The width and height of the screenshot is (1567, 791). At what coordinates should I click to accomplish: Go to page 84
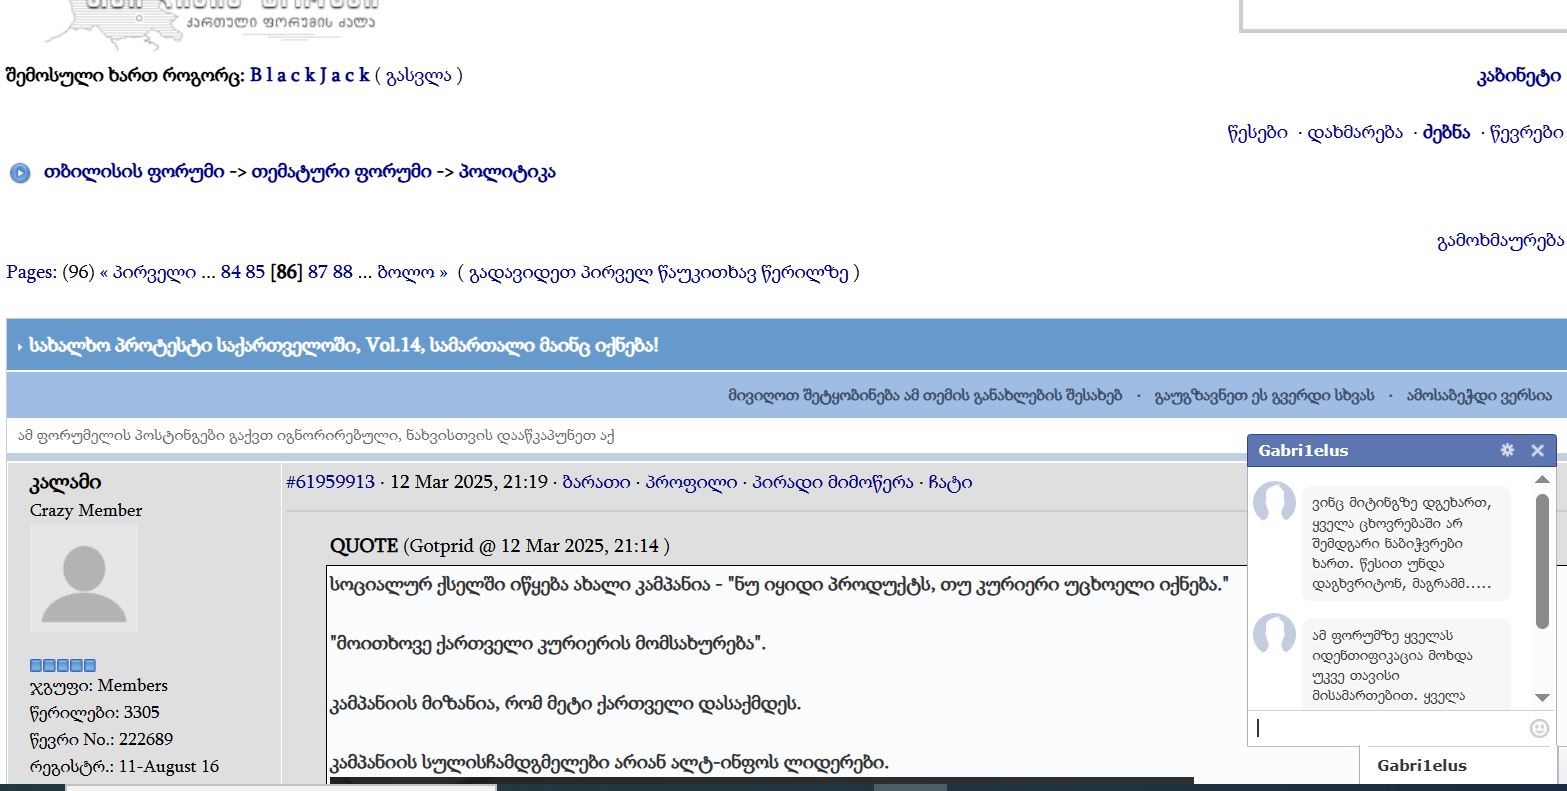(231, 272)
